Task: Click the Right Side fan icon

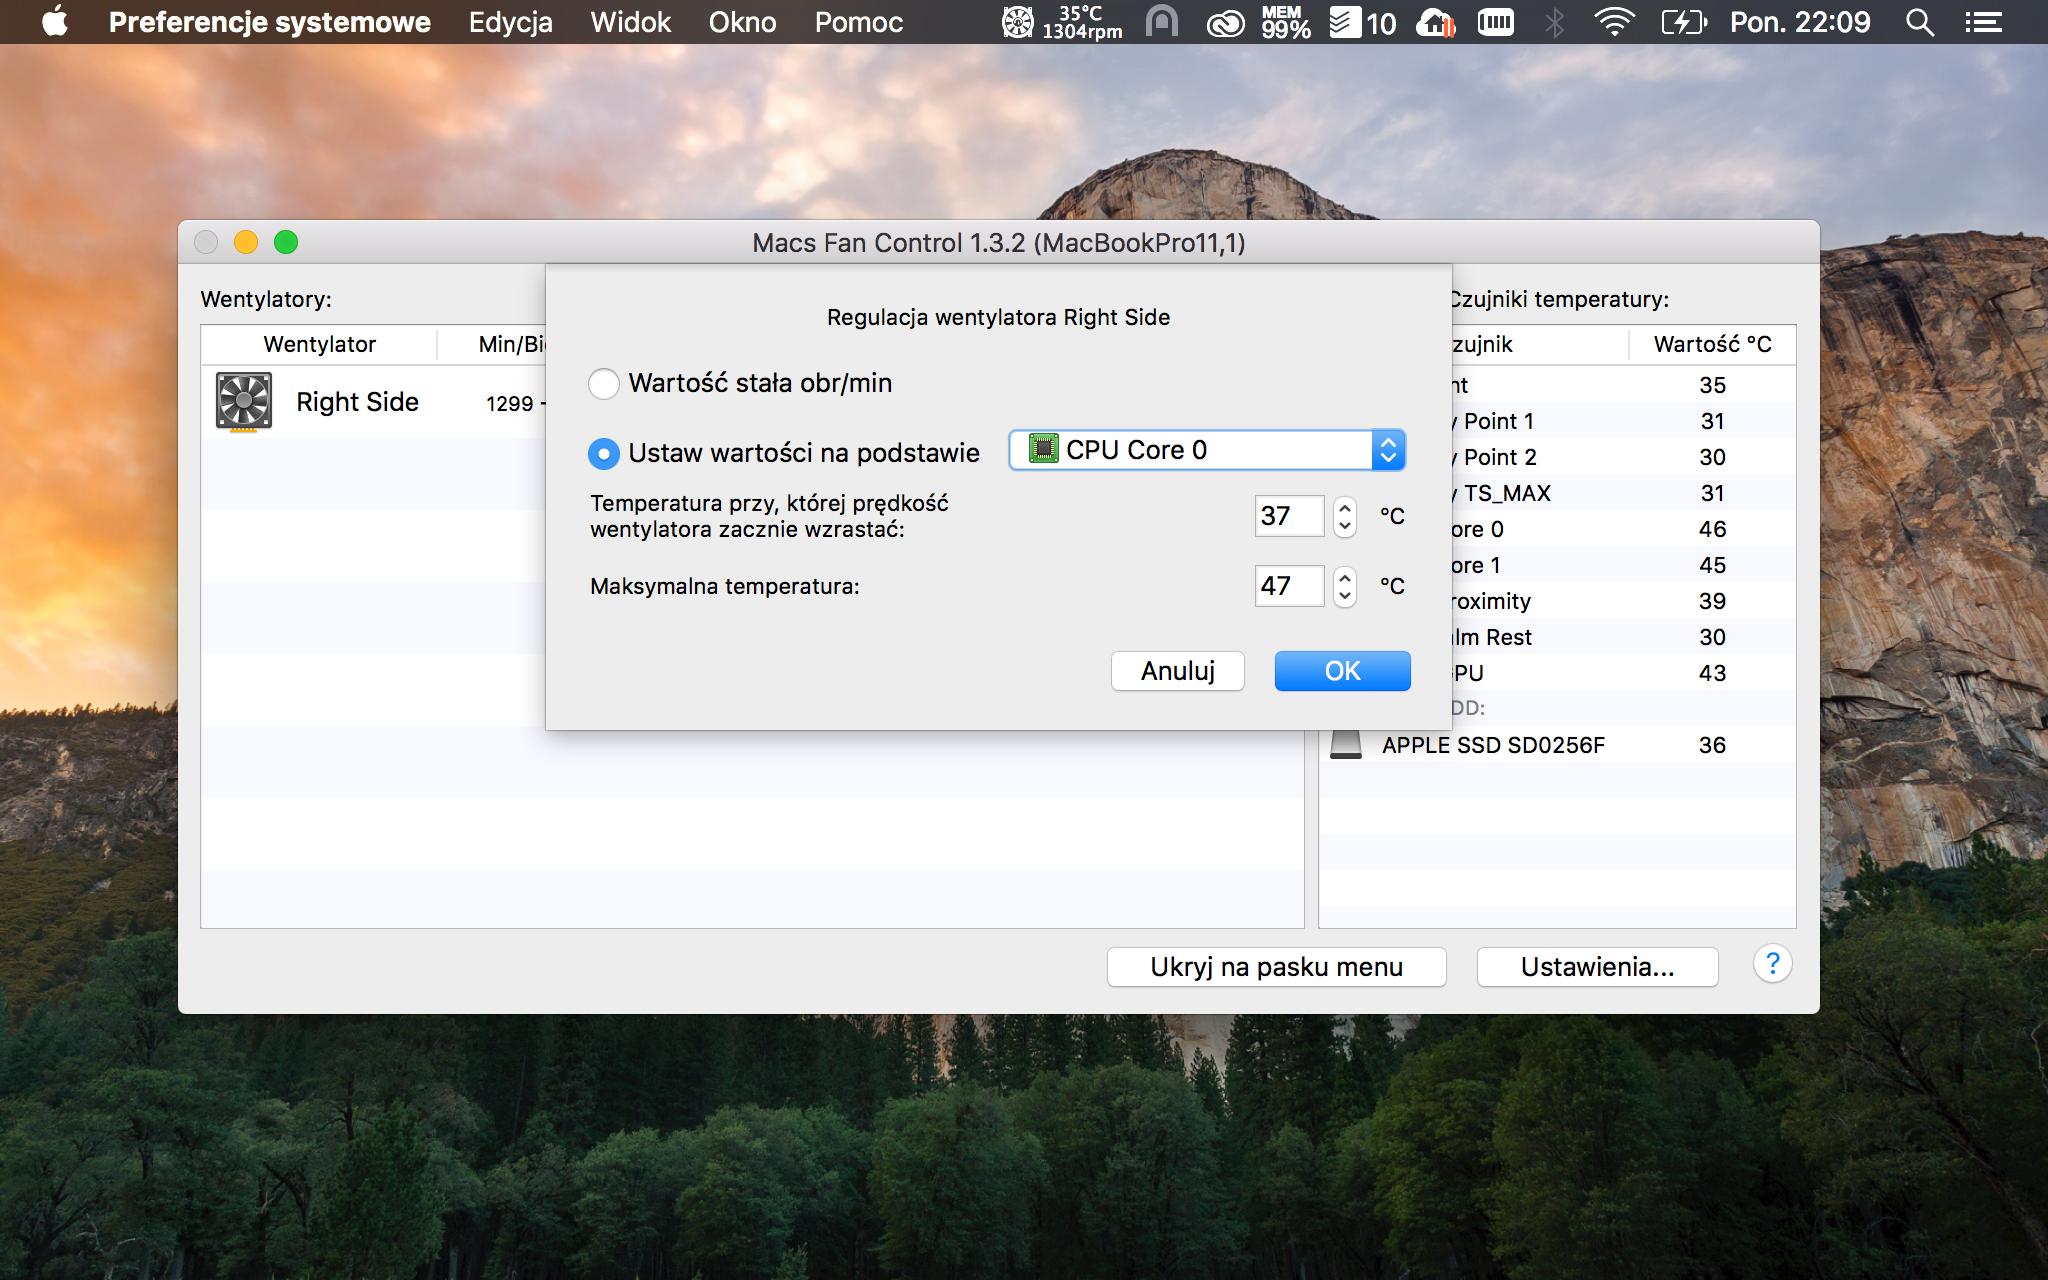Action: [244, 402]
